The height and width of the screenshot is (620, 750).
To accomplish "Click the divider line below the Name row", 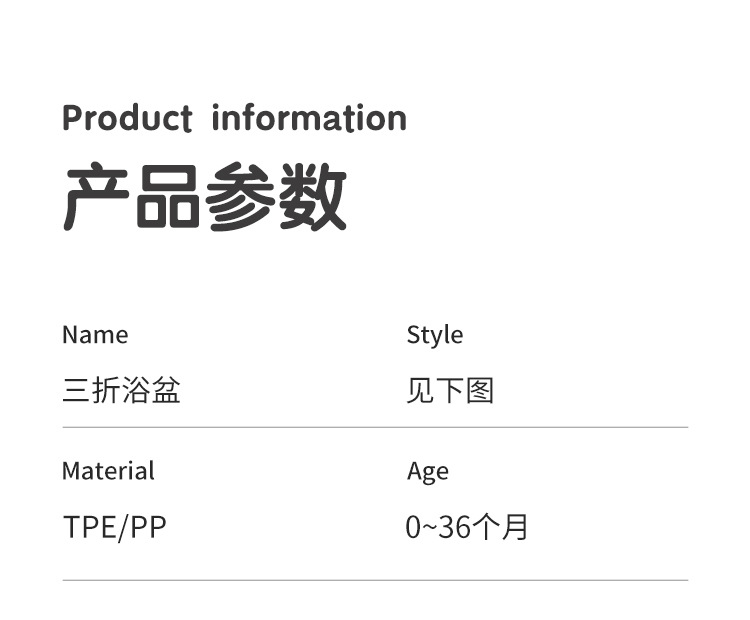I will [x=375, y=428].
